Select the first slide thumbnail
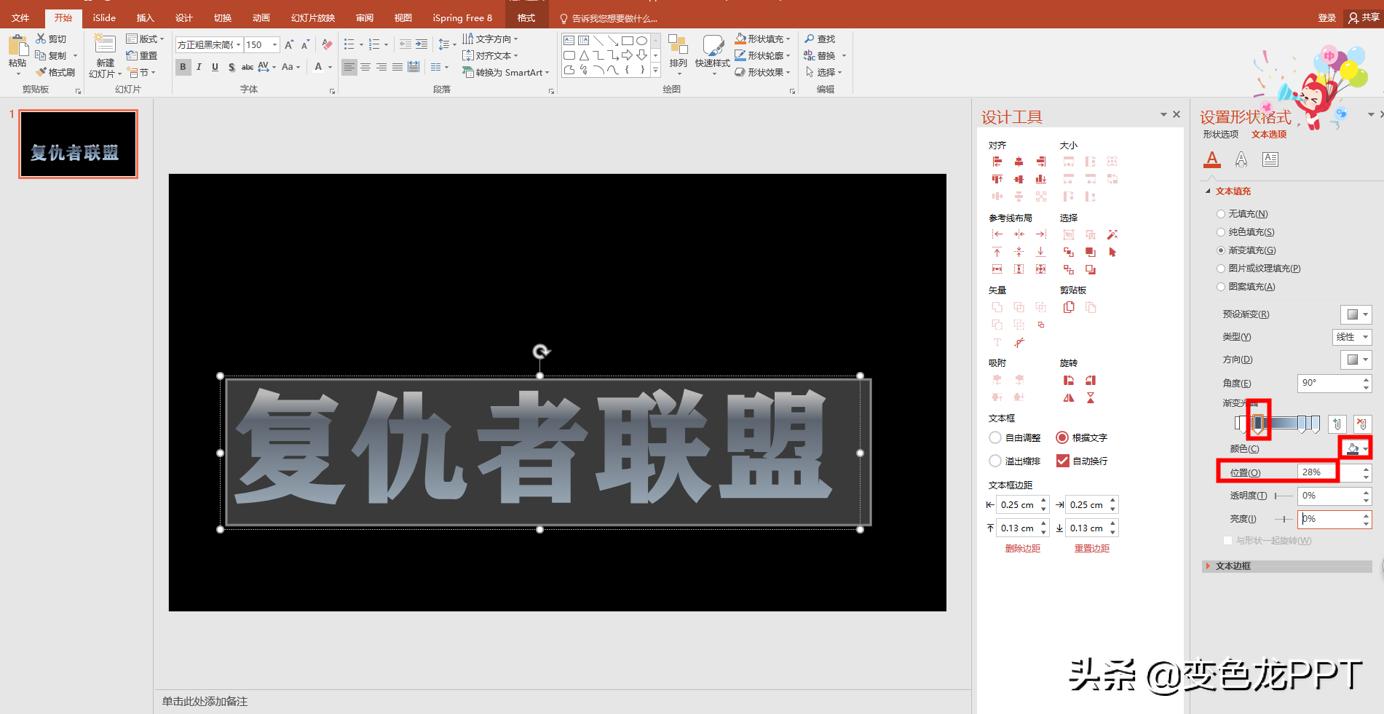This screenshot has height=714, width=1384. click(78, 143)
